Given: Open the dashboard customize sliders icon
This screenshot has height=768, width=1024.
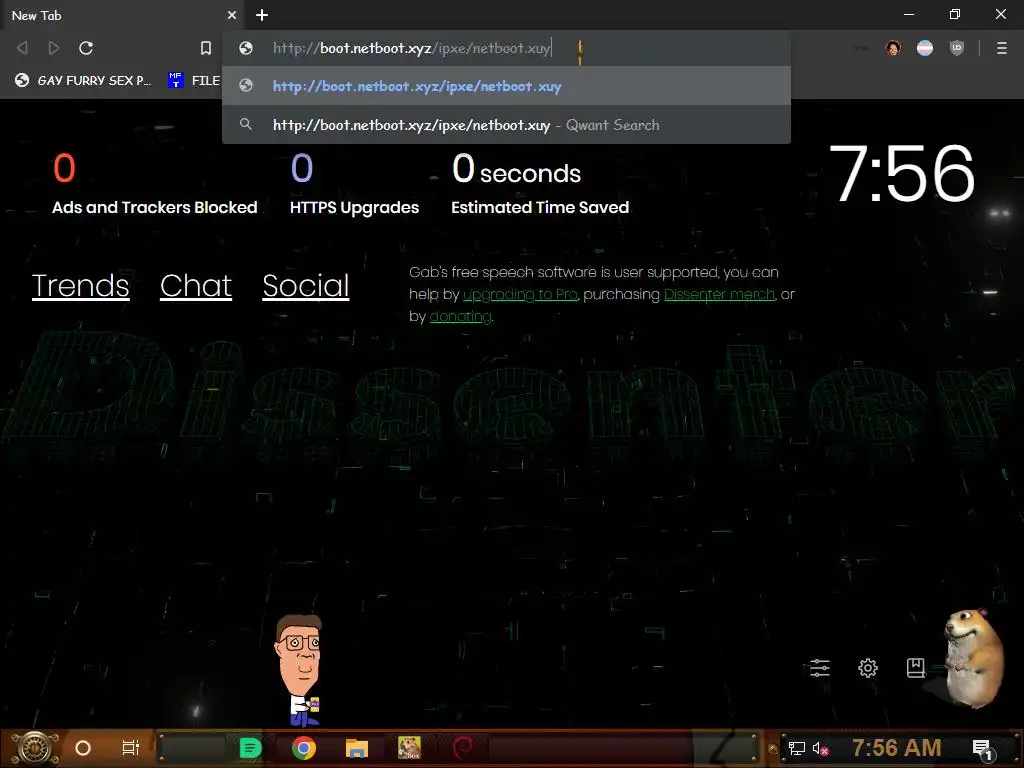Looking at the screenshot, I should (x=820, y=667).
